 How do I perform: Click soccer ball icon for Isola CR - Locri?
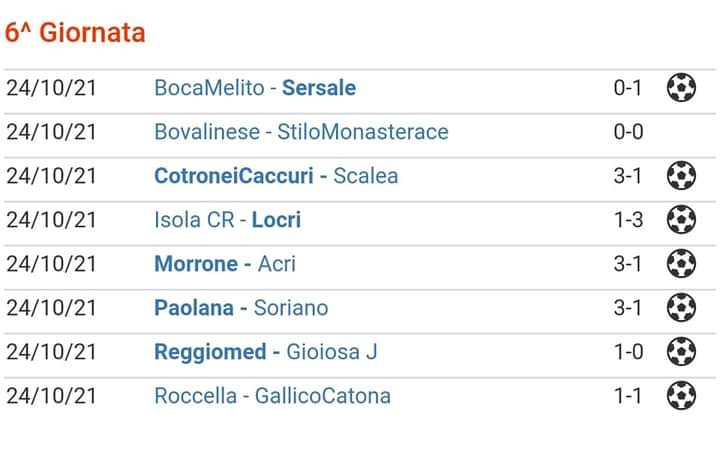pyautogui.click(x=681, y=220)
